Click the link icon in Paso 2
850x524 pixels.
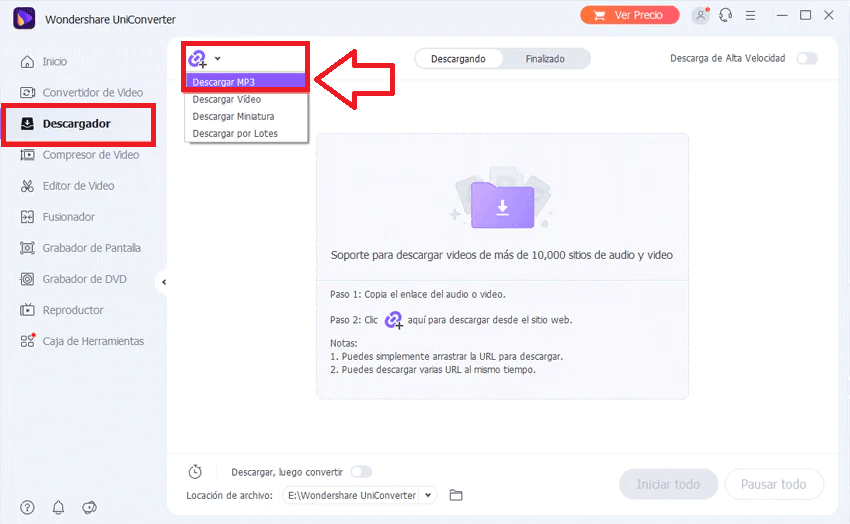394,320
